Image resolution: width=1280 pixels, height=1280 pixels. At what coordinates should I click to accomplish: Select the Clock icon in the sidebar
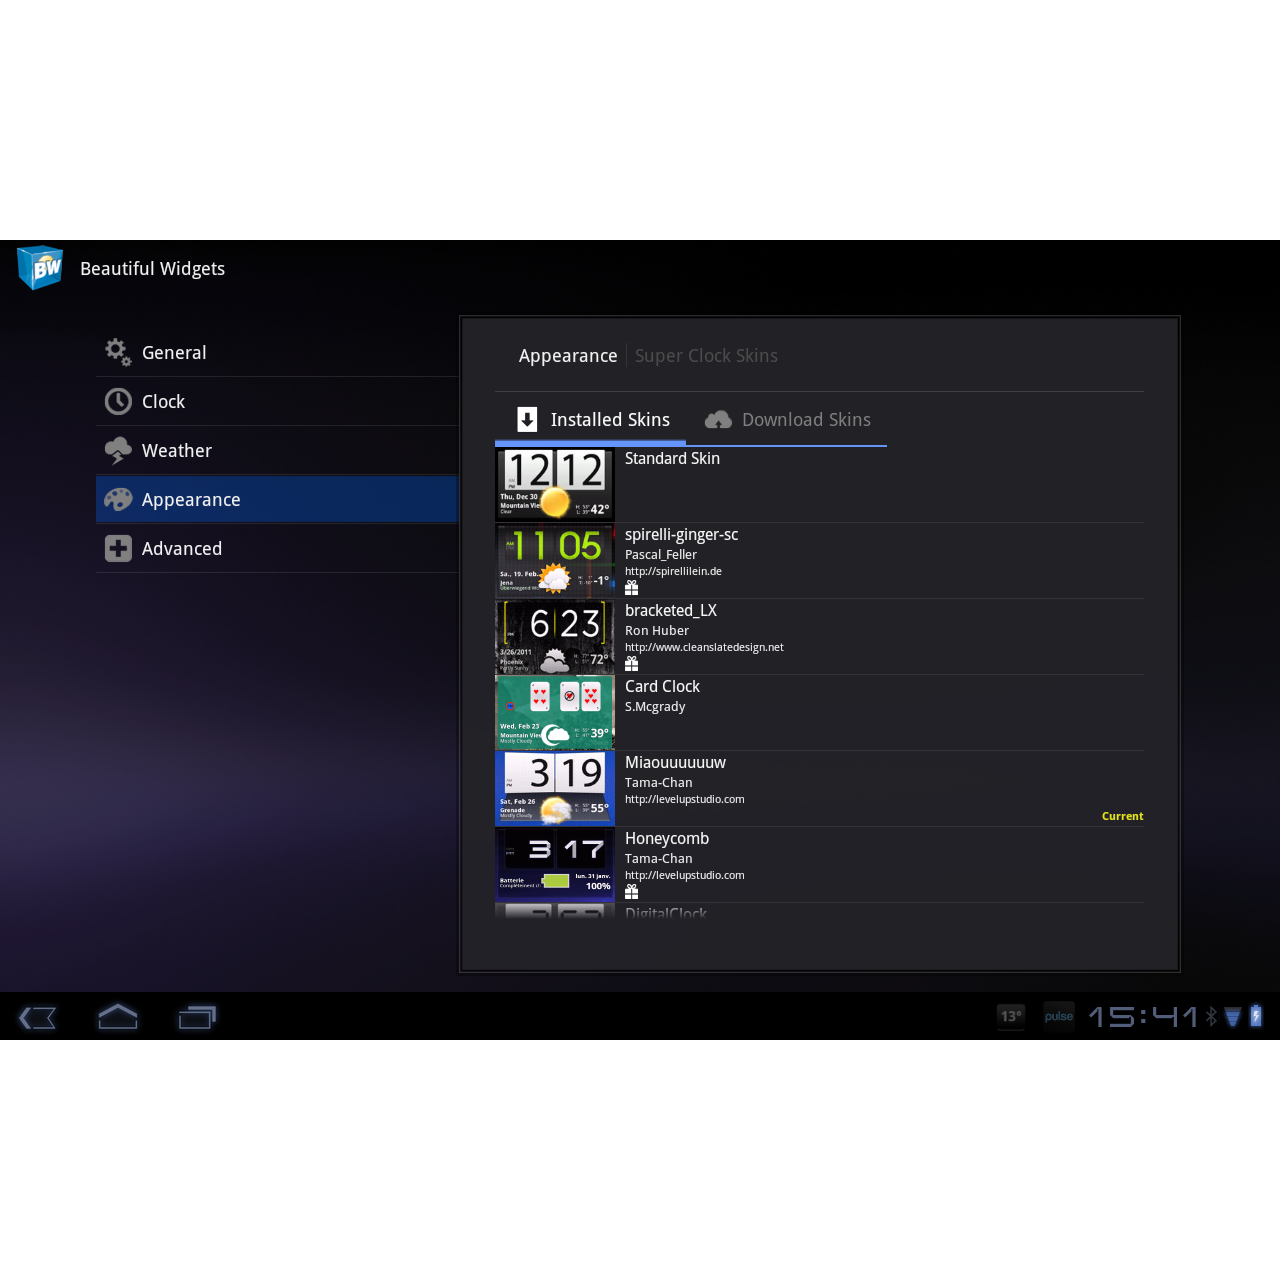pyautogui.click(x=117, y=401)
